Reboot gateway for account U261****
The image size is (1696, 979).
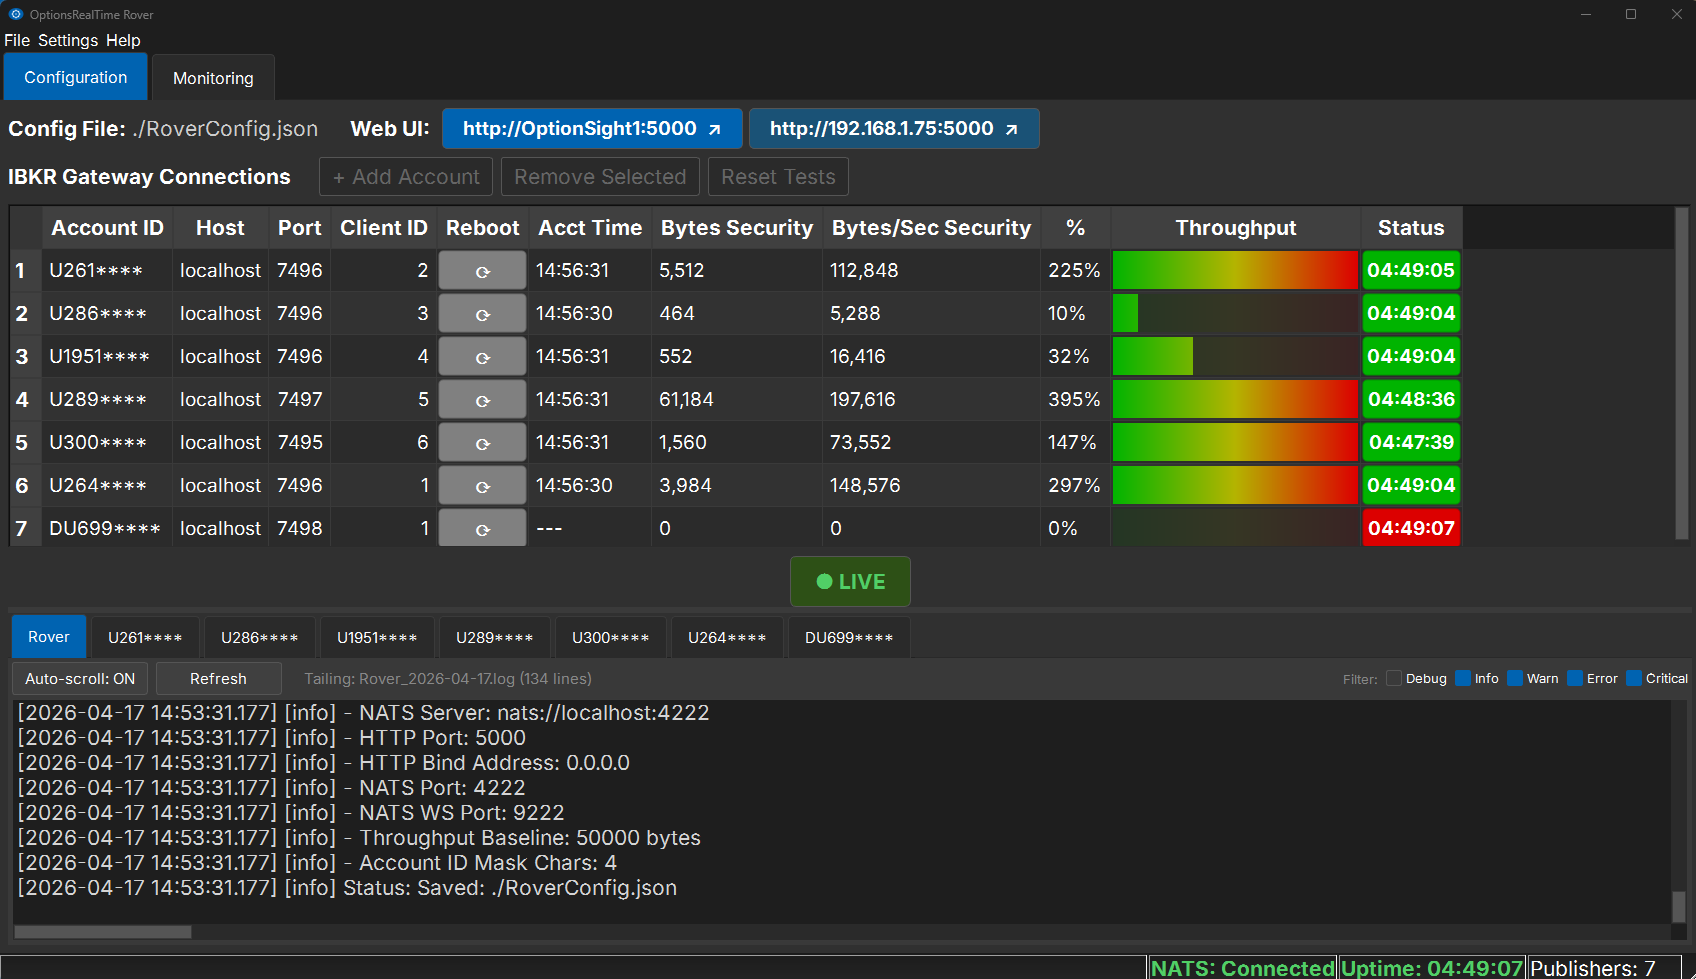coord(482,270)
